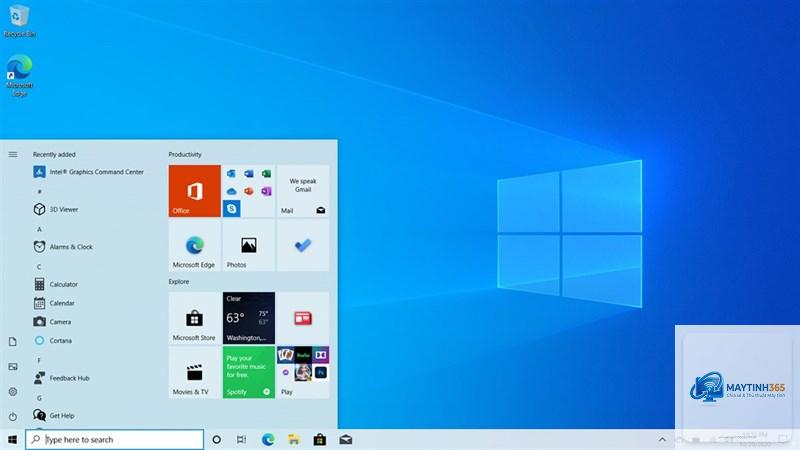Click the letter 'C' list header
800x450 pixels.
(39, 267)
